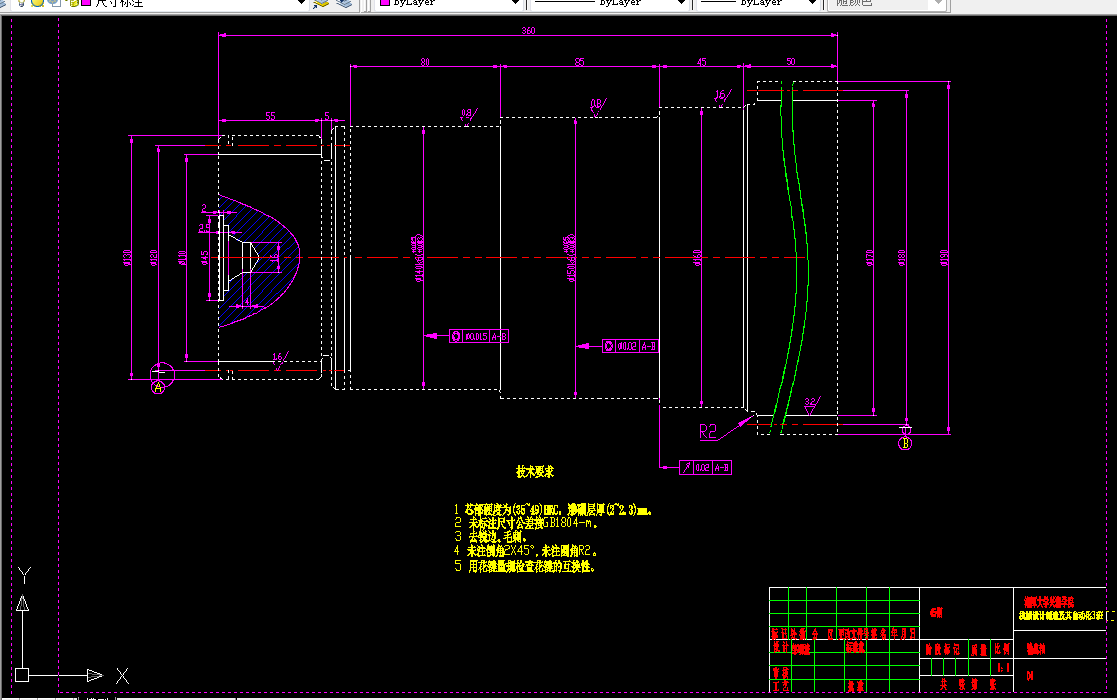Select the 360 overall length dimension
The width and height of the screenshot is (1117, 700).
(x=528, y=31)
